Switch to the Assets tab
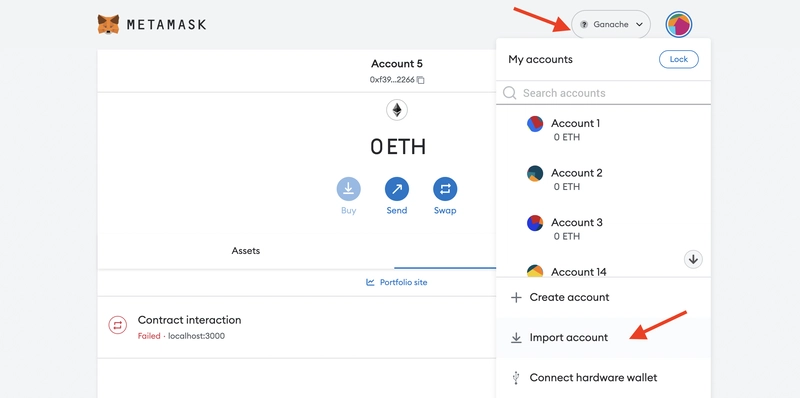Viewport: 800px width, 398px height. point(245,251)
